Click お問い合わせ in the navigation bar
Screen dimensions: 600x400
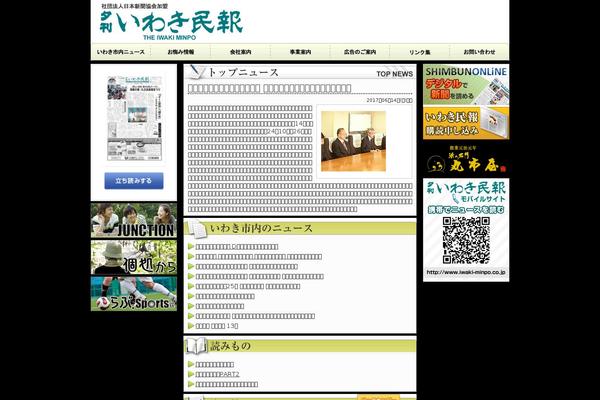pos(479,52)
